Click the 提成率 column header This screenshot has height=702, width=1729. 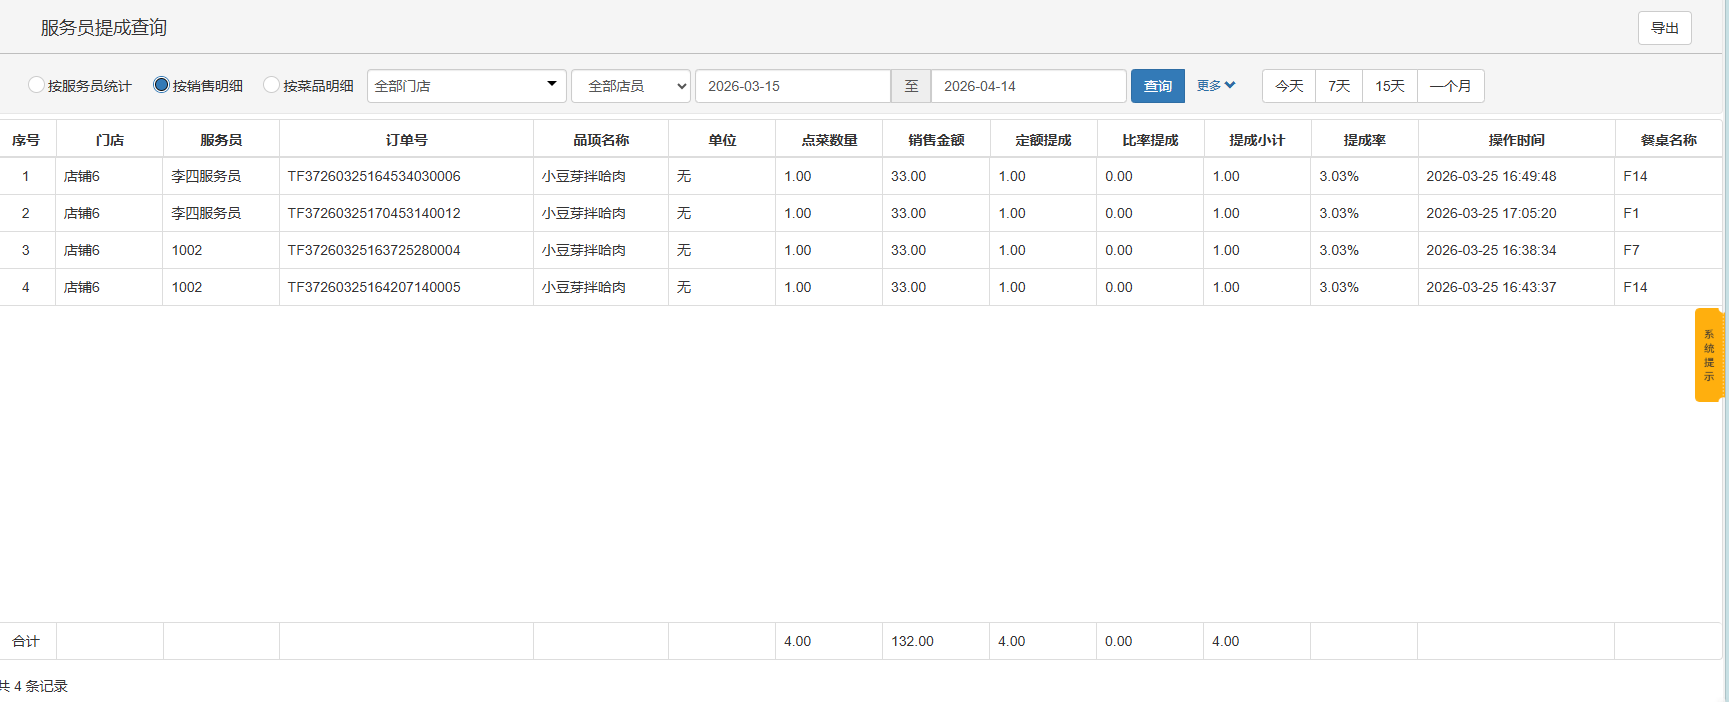pyautogui.click(x=1364, y=140)
